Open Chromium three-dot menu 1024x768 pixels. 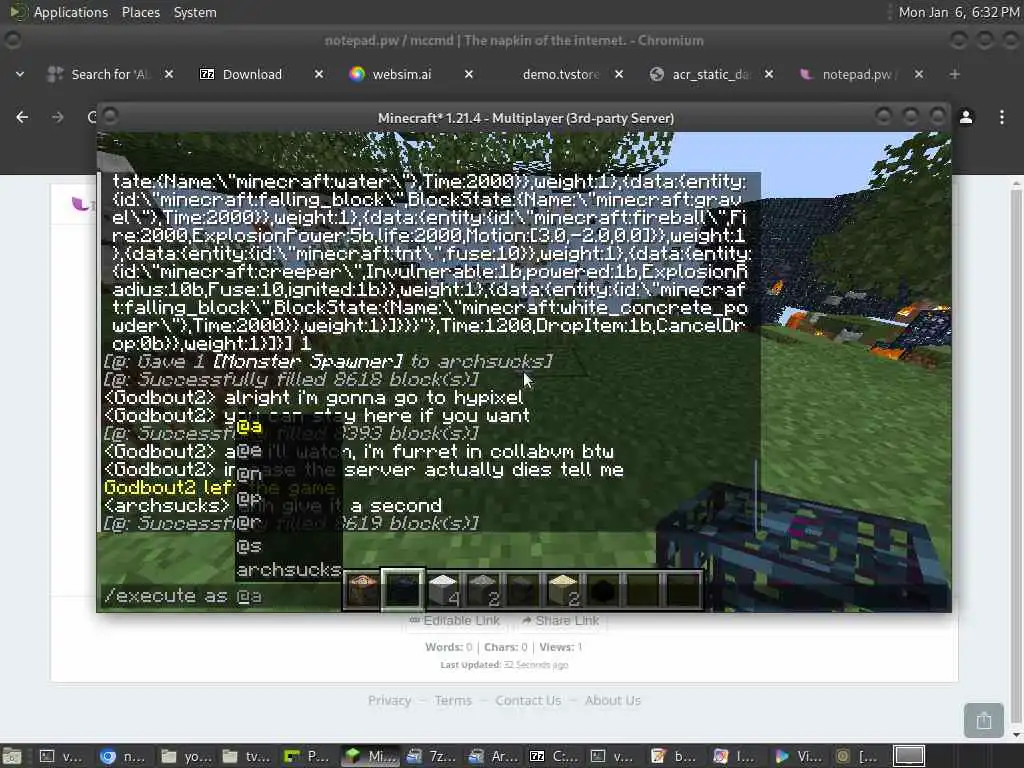[x=1002, y=118]
